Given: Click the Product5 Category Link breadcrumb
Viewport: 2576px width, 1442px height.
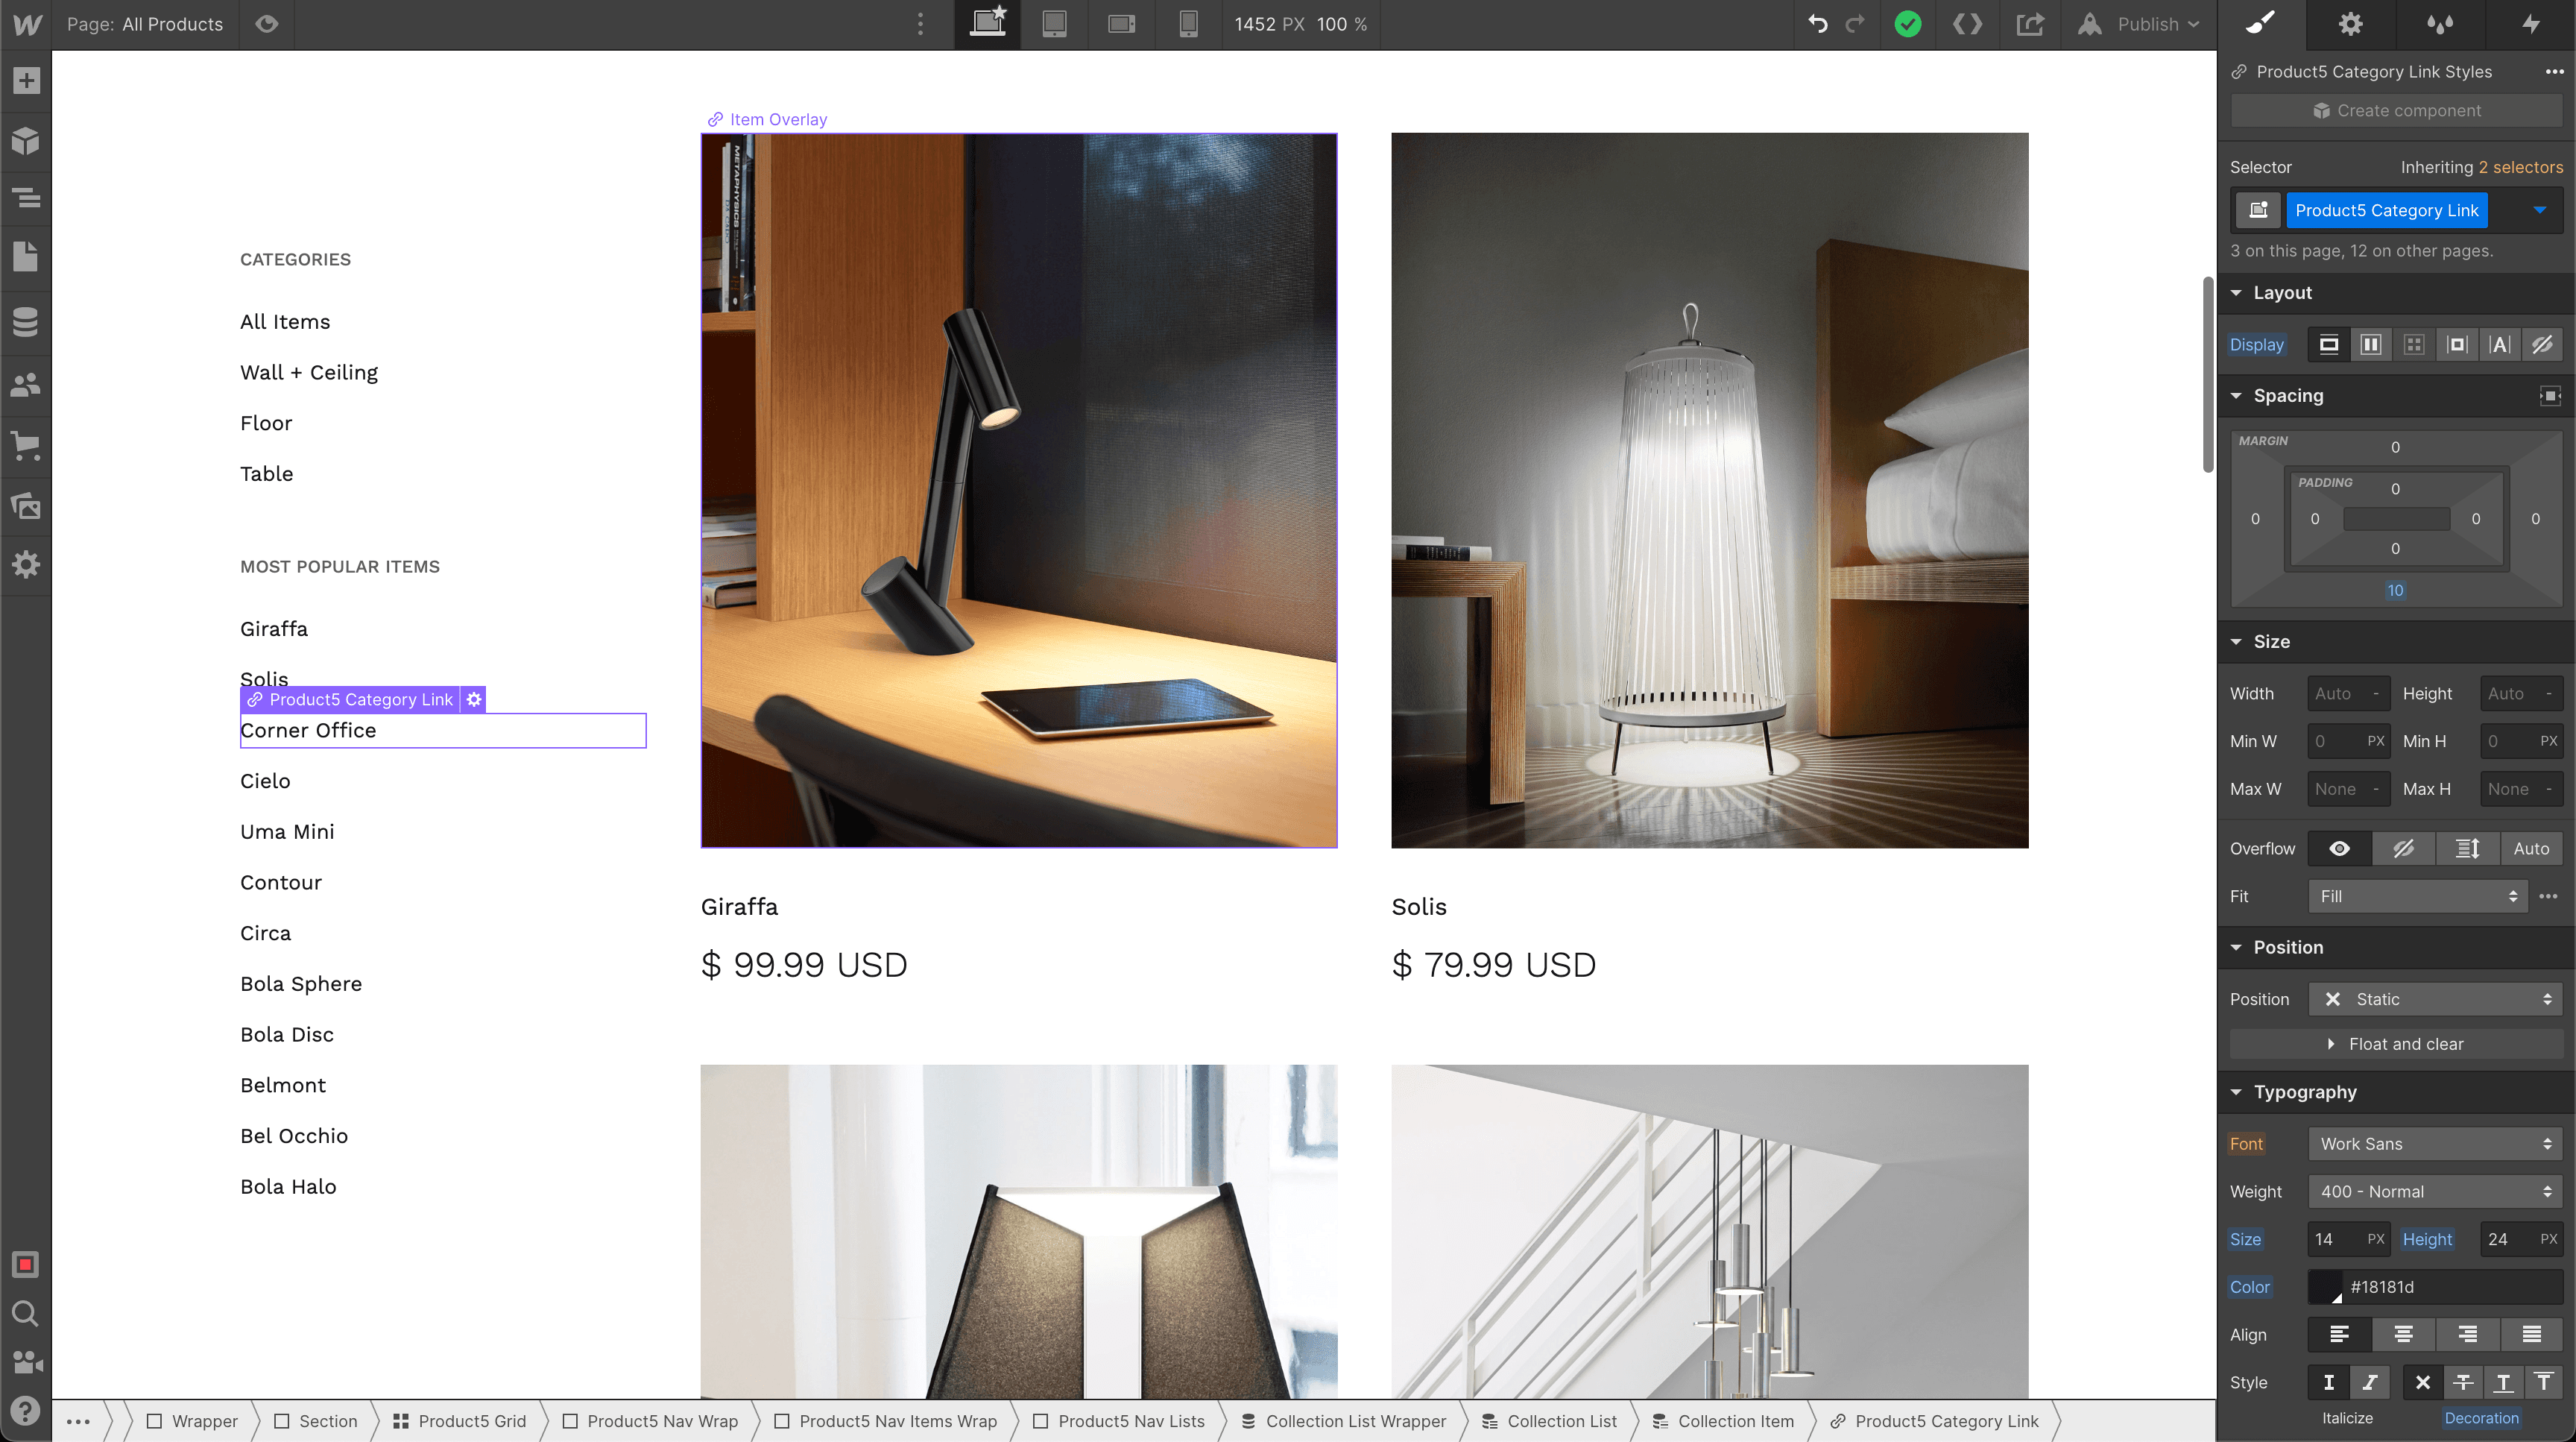Looking at the screenshot, I should pyautogui.click(x=1942, y=1421).
